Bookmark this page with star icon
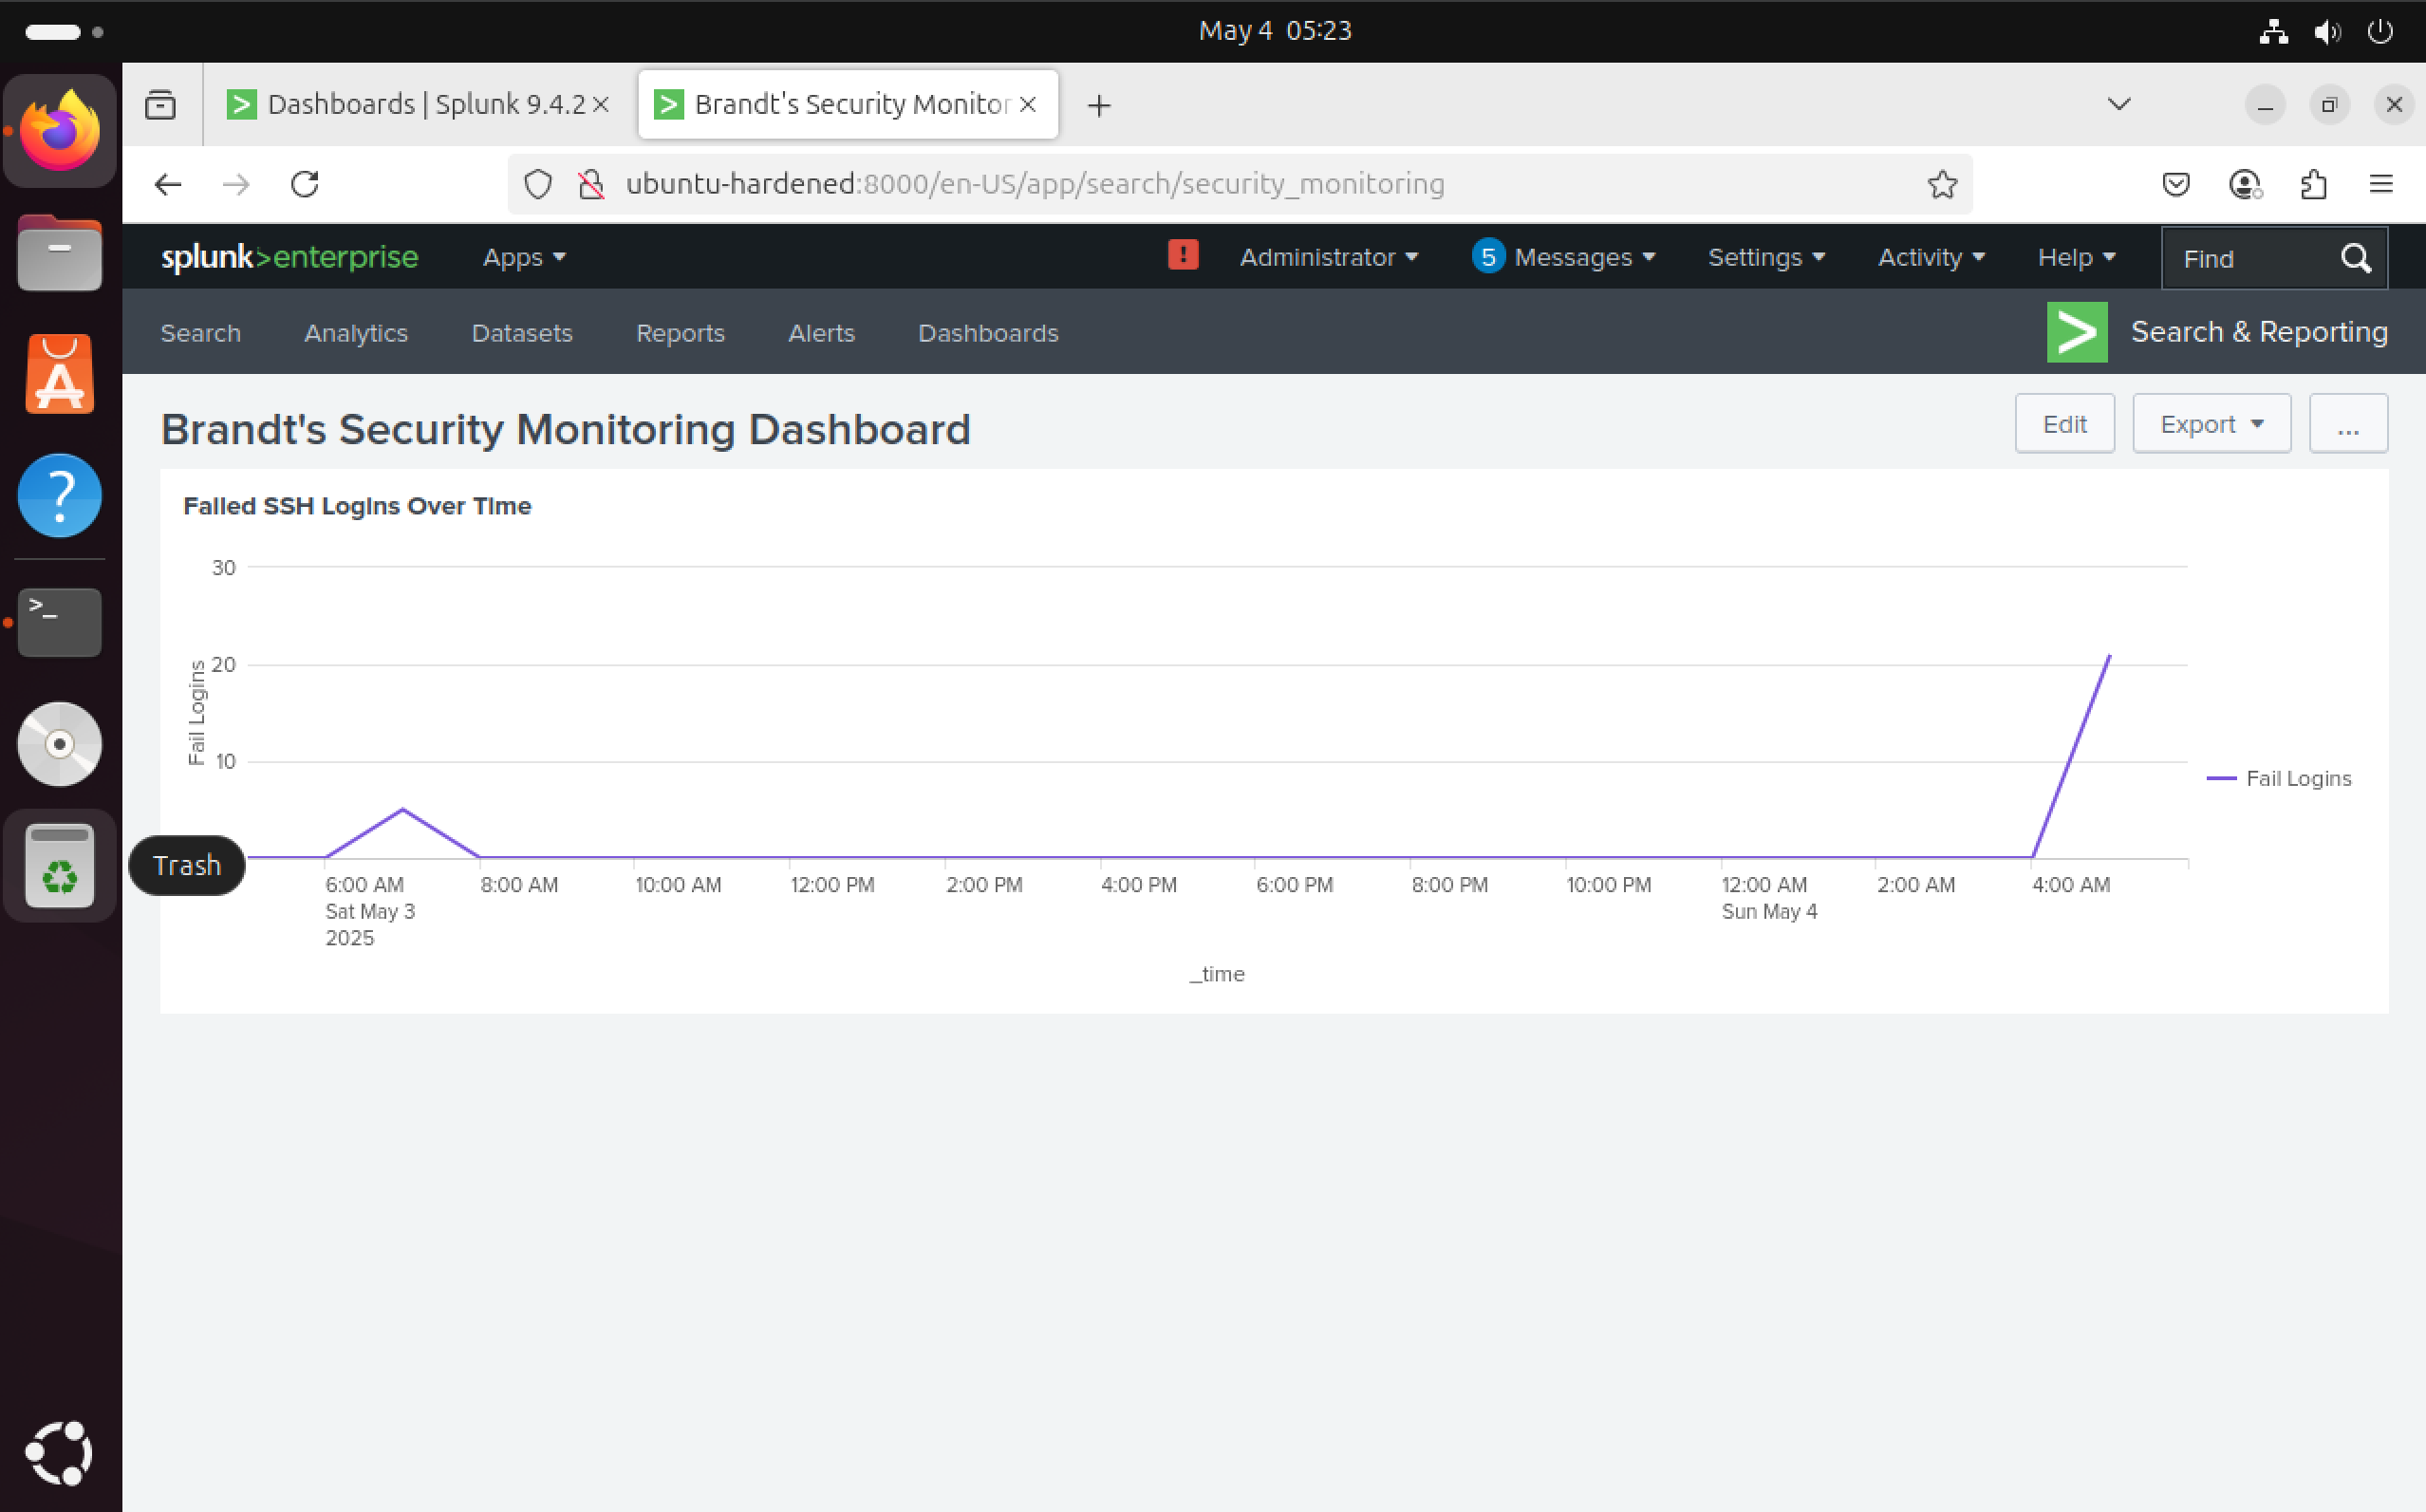The width and height of the screenshot is (2426, 1512). point(1941,184)
